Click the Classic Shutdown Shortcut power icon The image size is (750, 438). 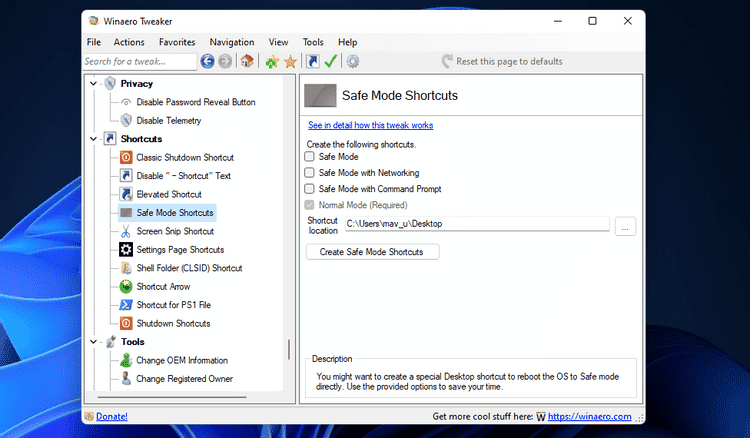[x=126, y=157]
